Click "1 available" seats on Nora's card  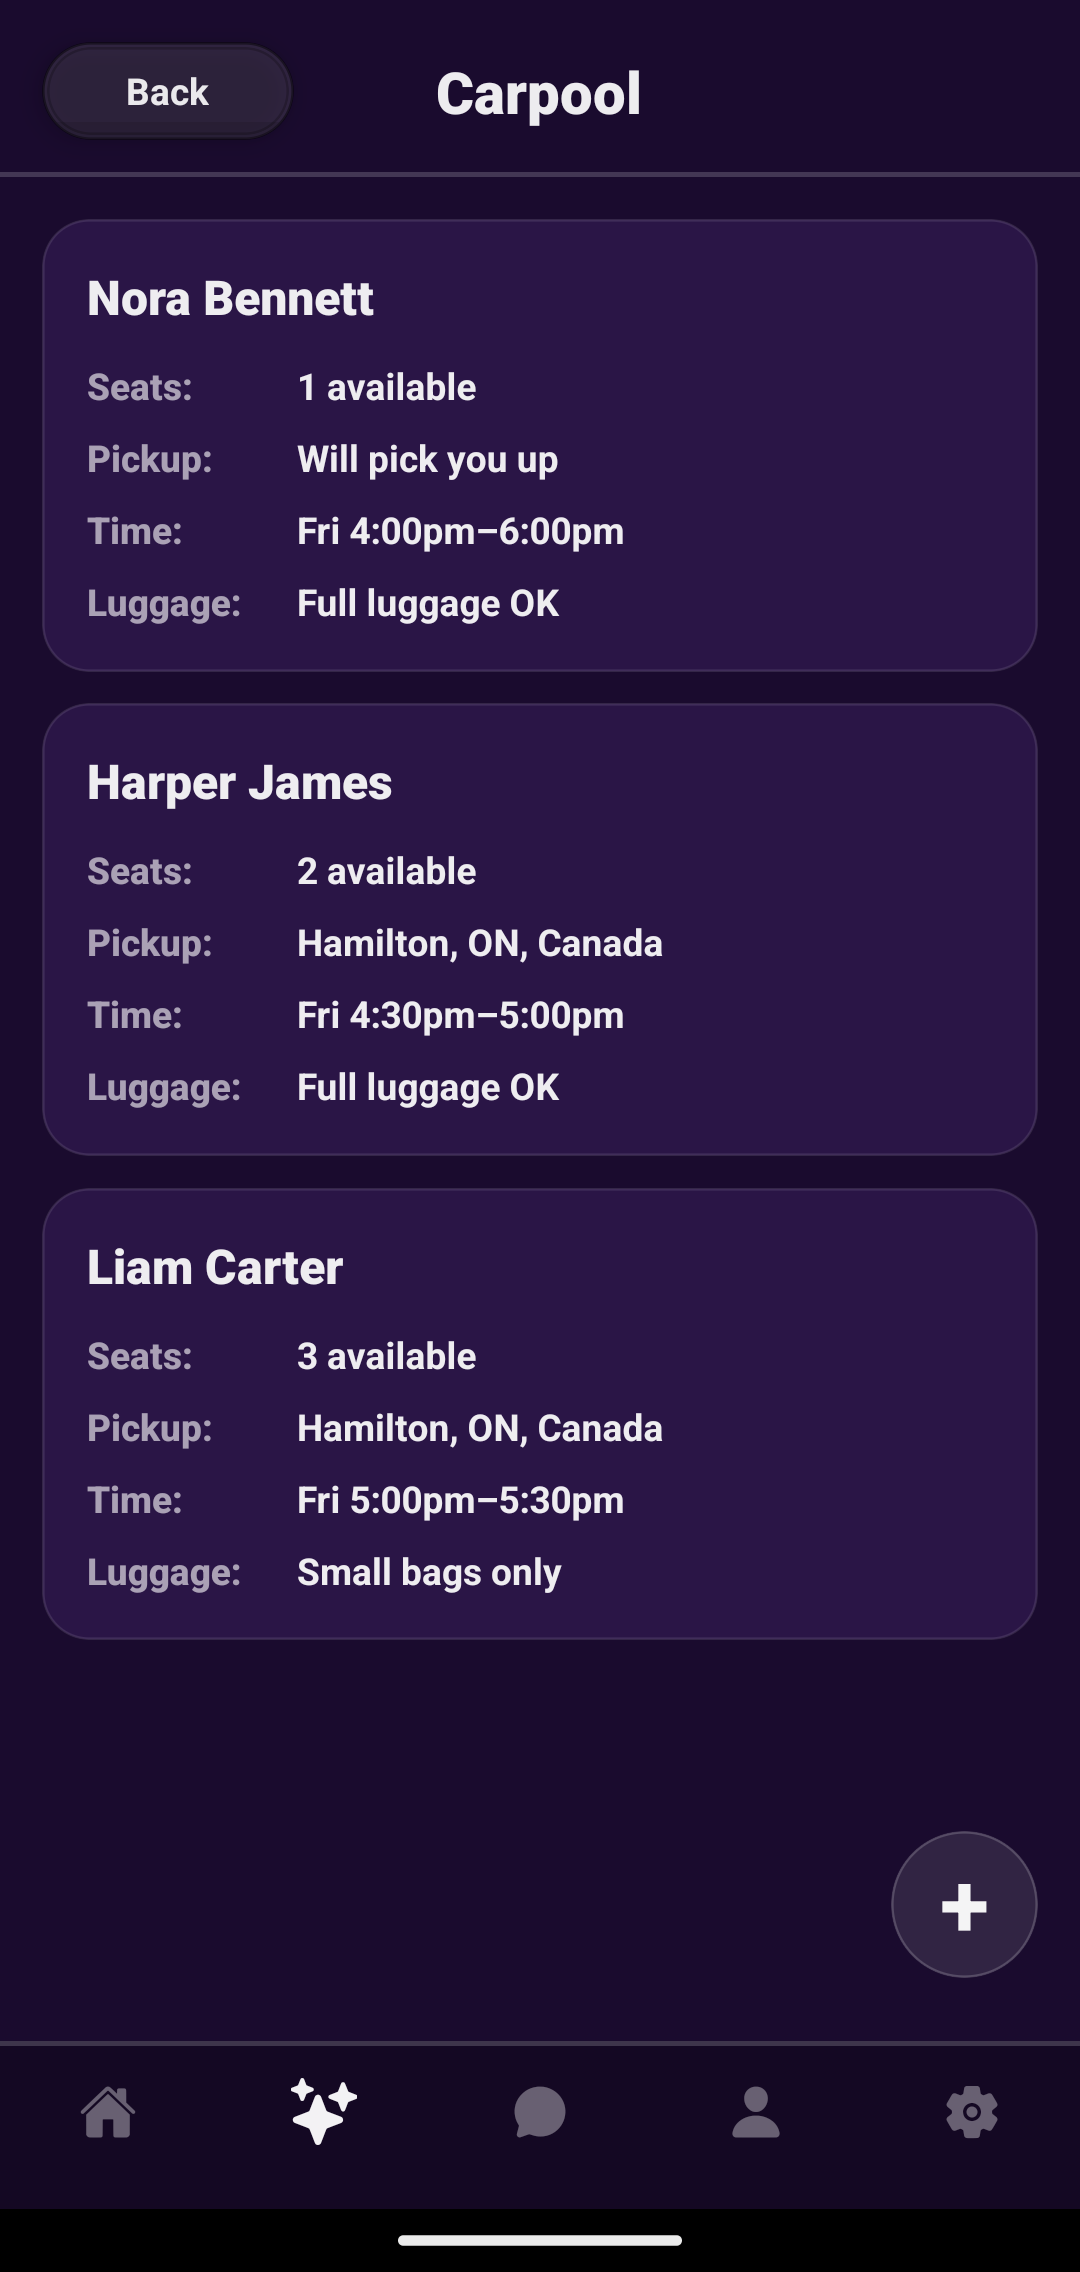[x=386, y=388]
